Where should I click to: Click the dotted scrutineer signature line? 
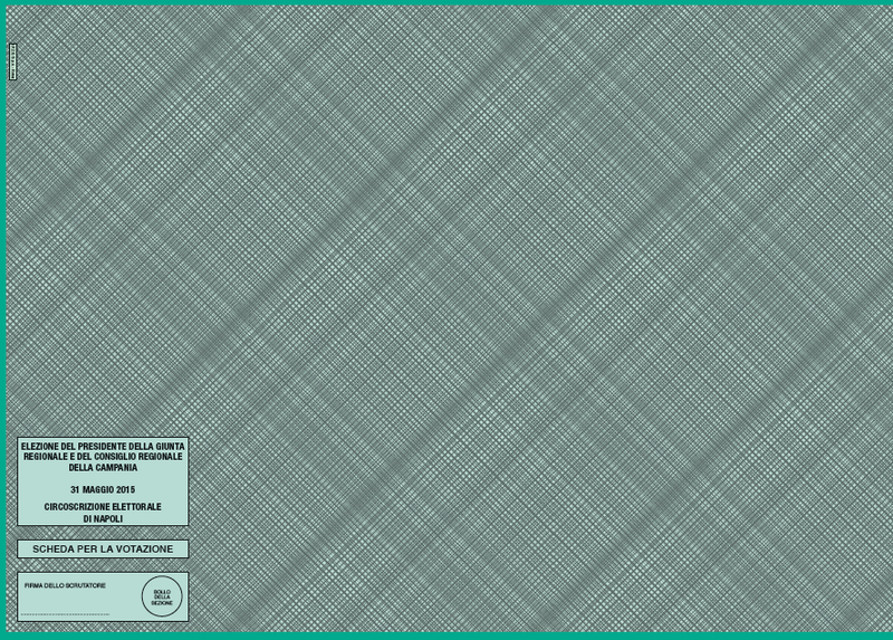[x=64, y=614]
